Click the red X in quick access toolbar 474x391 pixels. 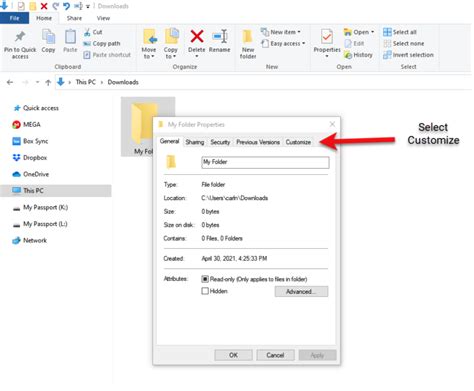tap(44, 6)
